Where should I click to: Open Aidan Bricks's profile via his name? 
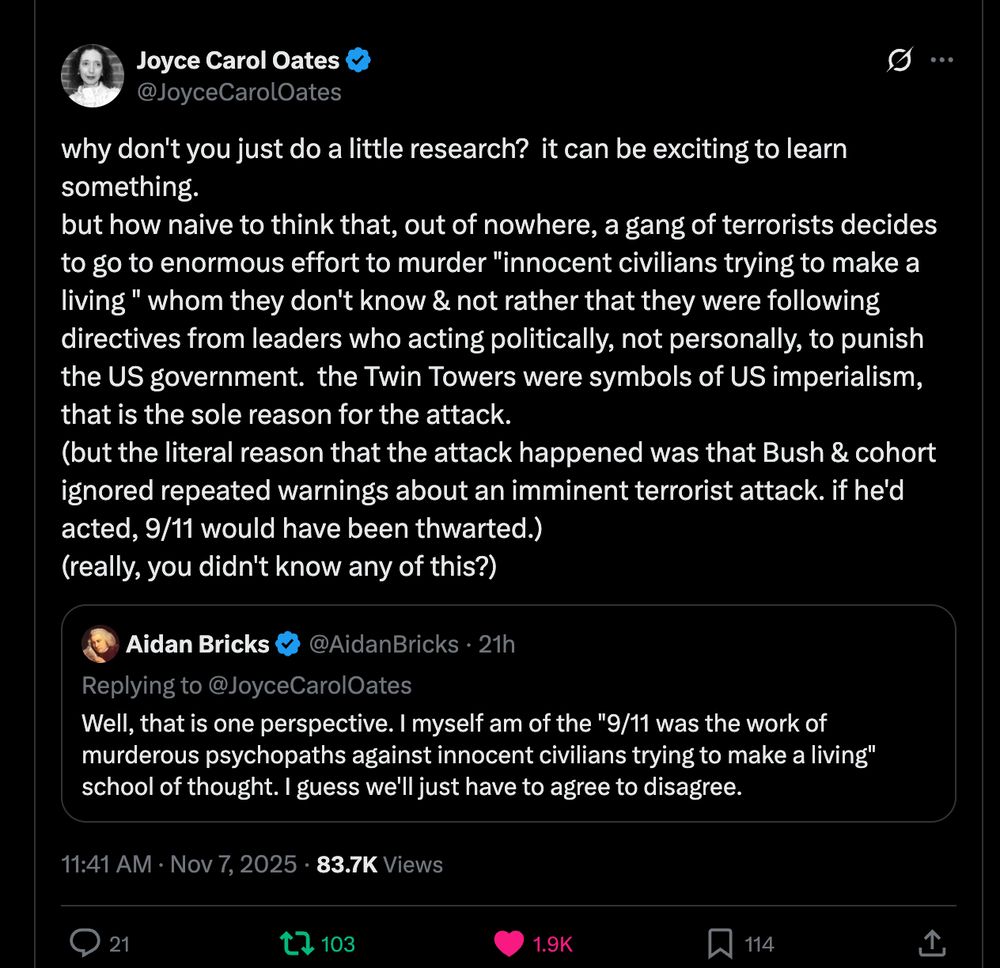pos(197,644)
